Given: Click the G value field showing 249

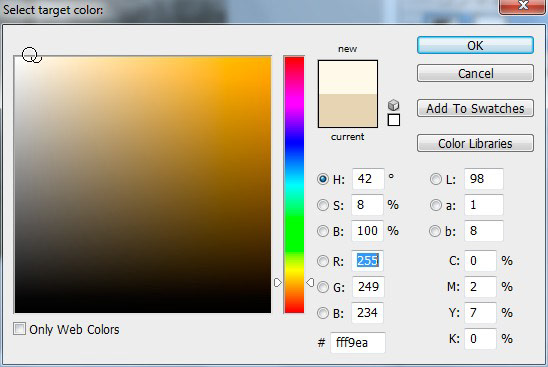Looking at the screenshot, I should point(368,287).
